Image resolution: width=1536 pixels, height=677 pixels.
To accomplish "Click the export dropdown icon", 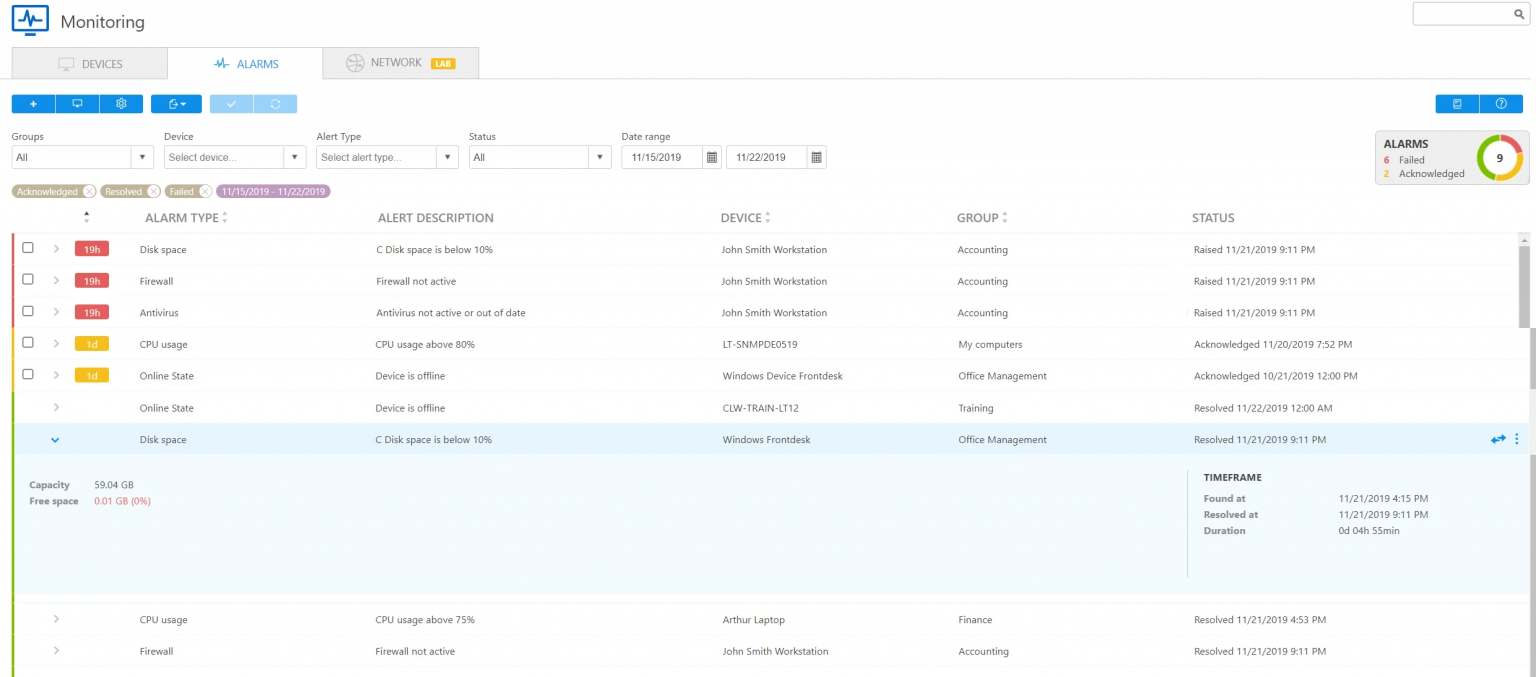I will [176, 103].
